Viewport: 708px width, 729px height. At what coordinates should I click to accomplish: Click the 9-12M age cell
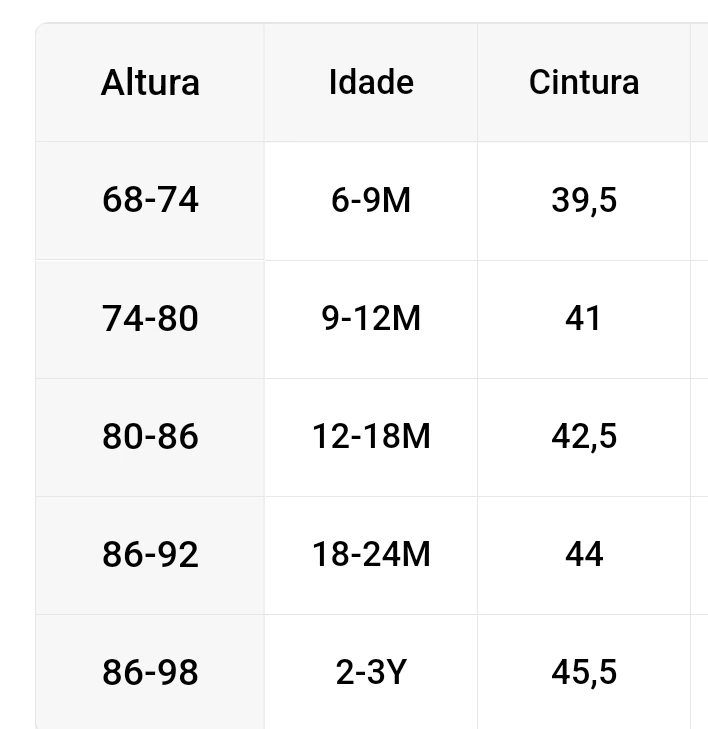371,319
